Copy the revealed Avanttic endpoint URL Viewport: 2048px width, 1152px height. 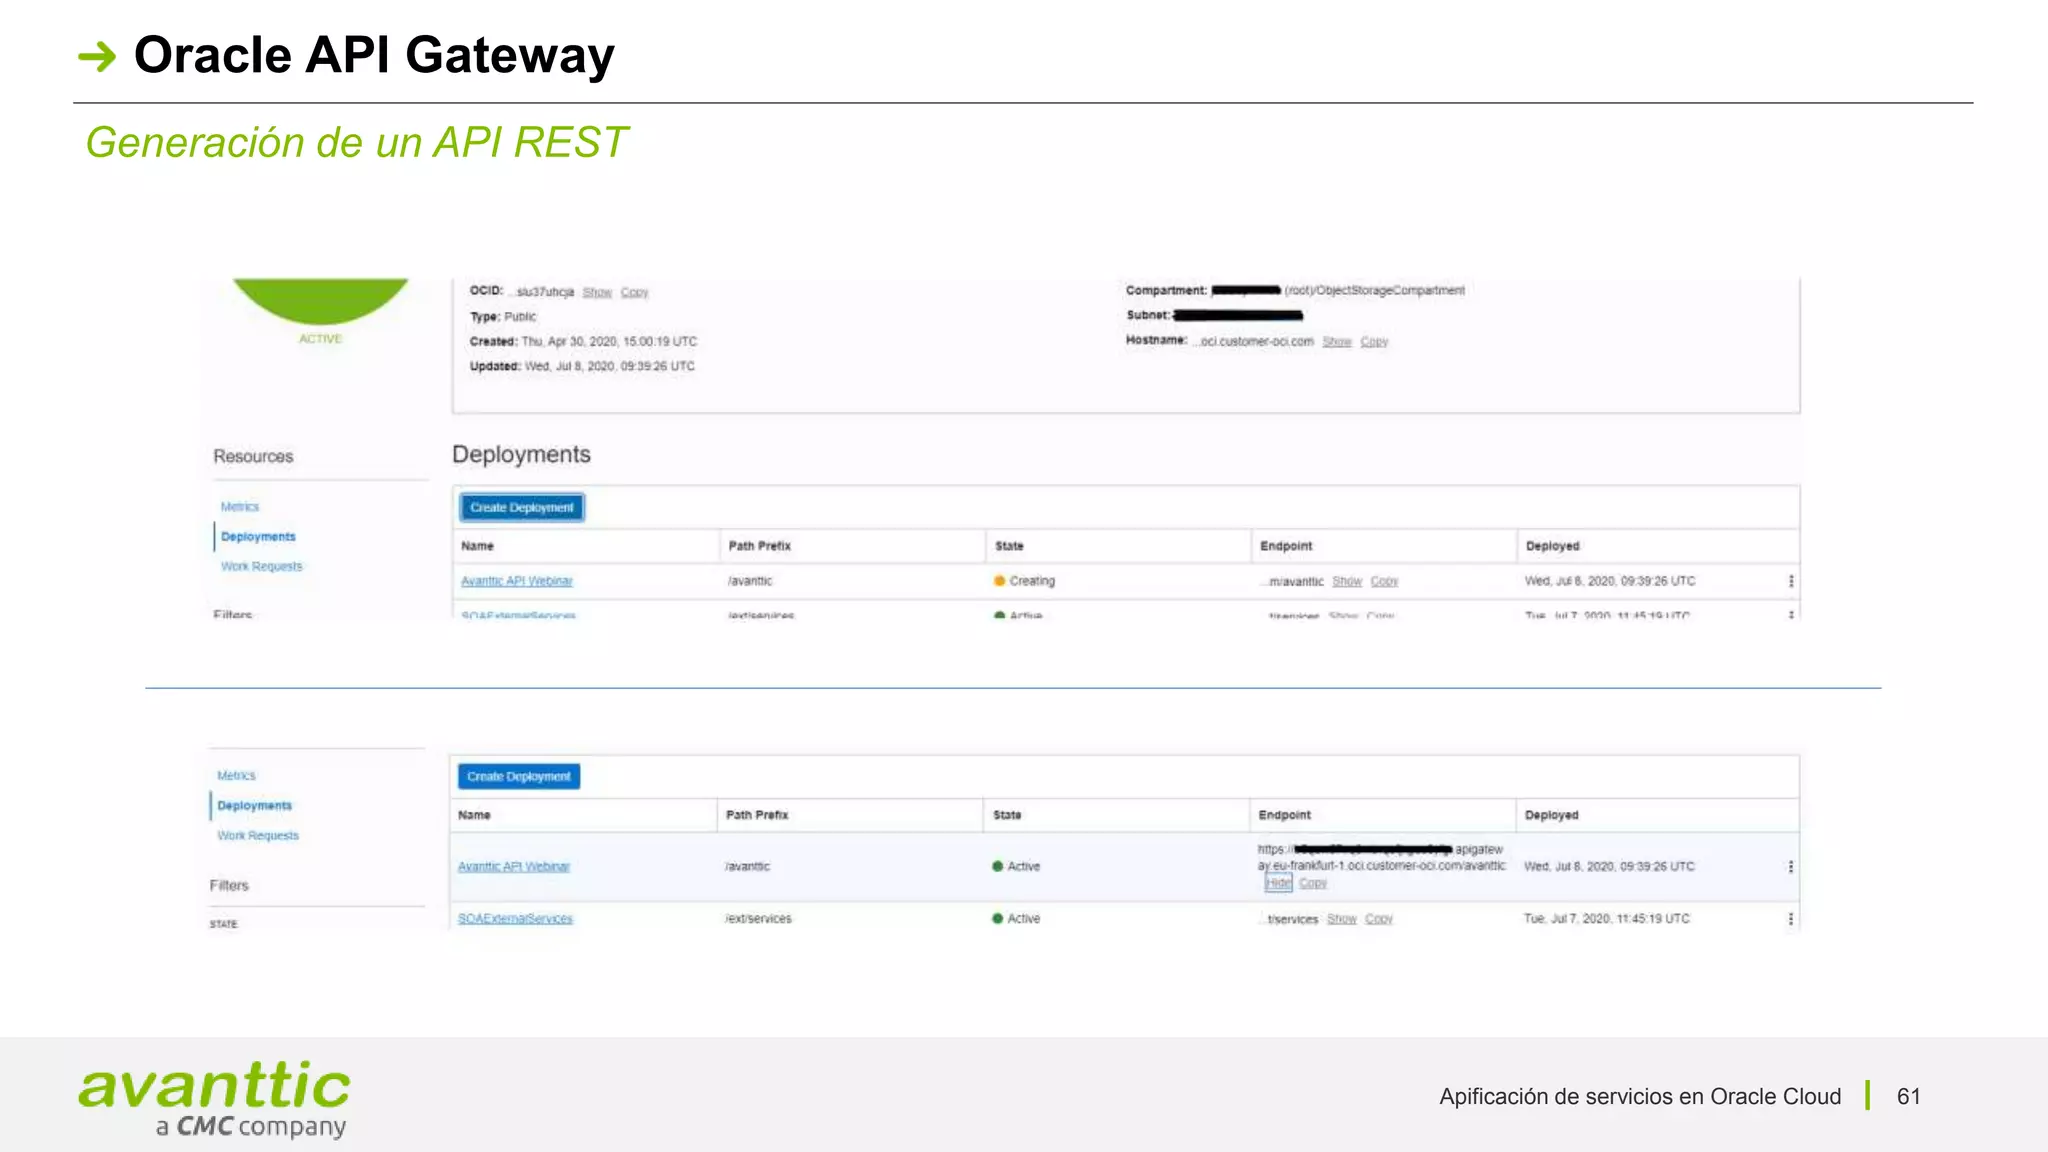1312,883
